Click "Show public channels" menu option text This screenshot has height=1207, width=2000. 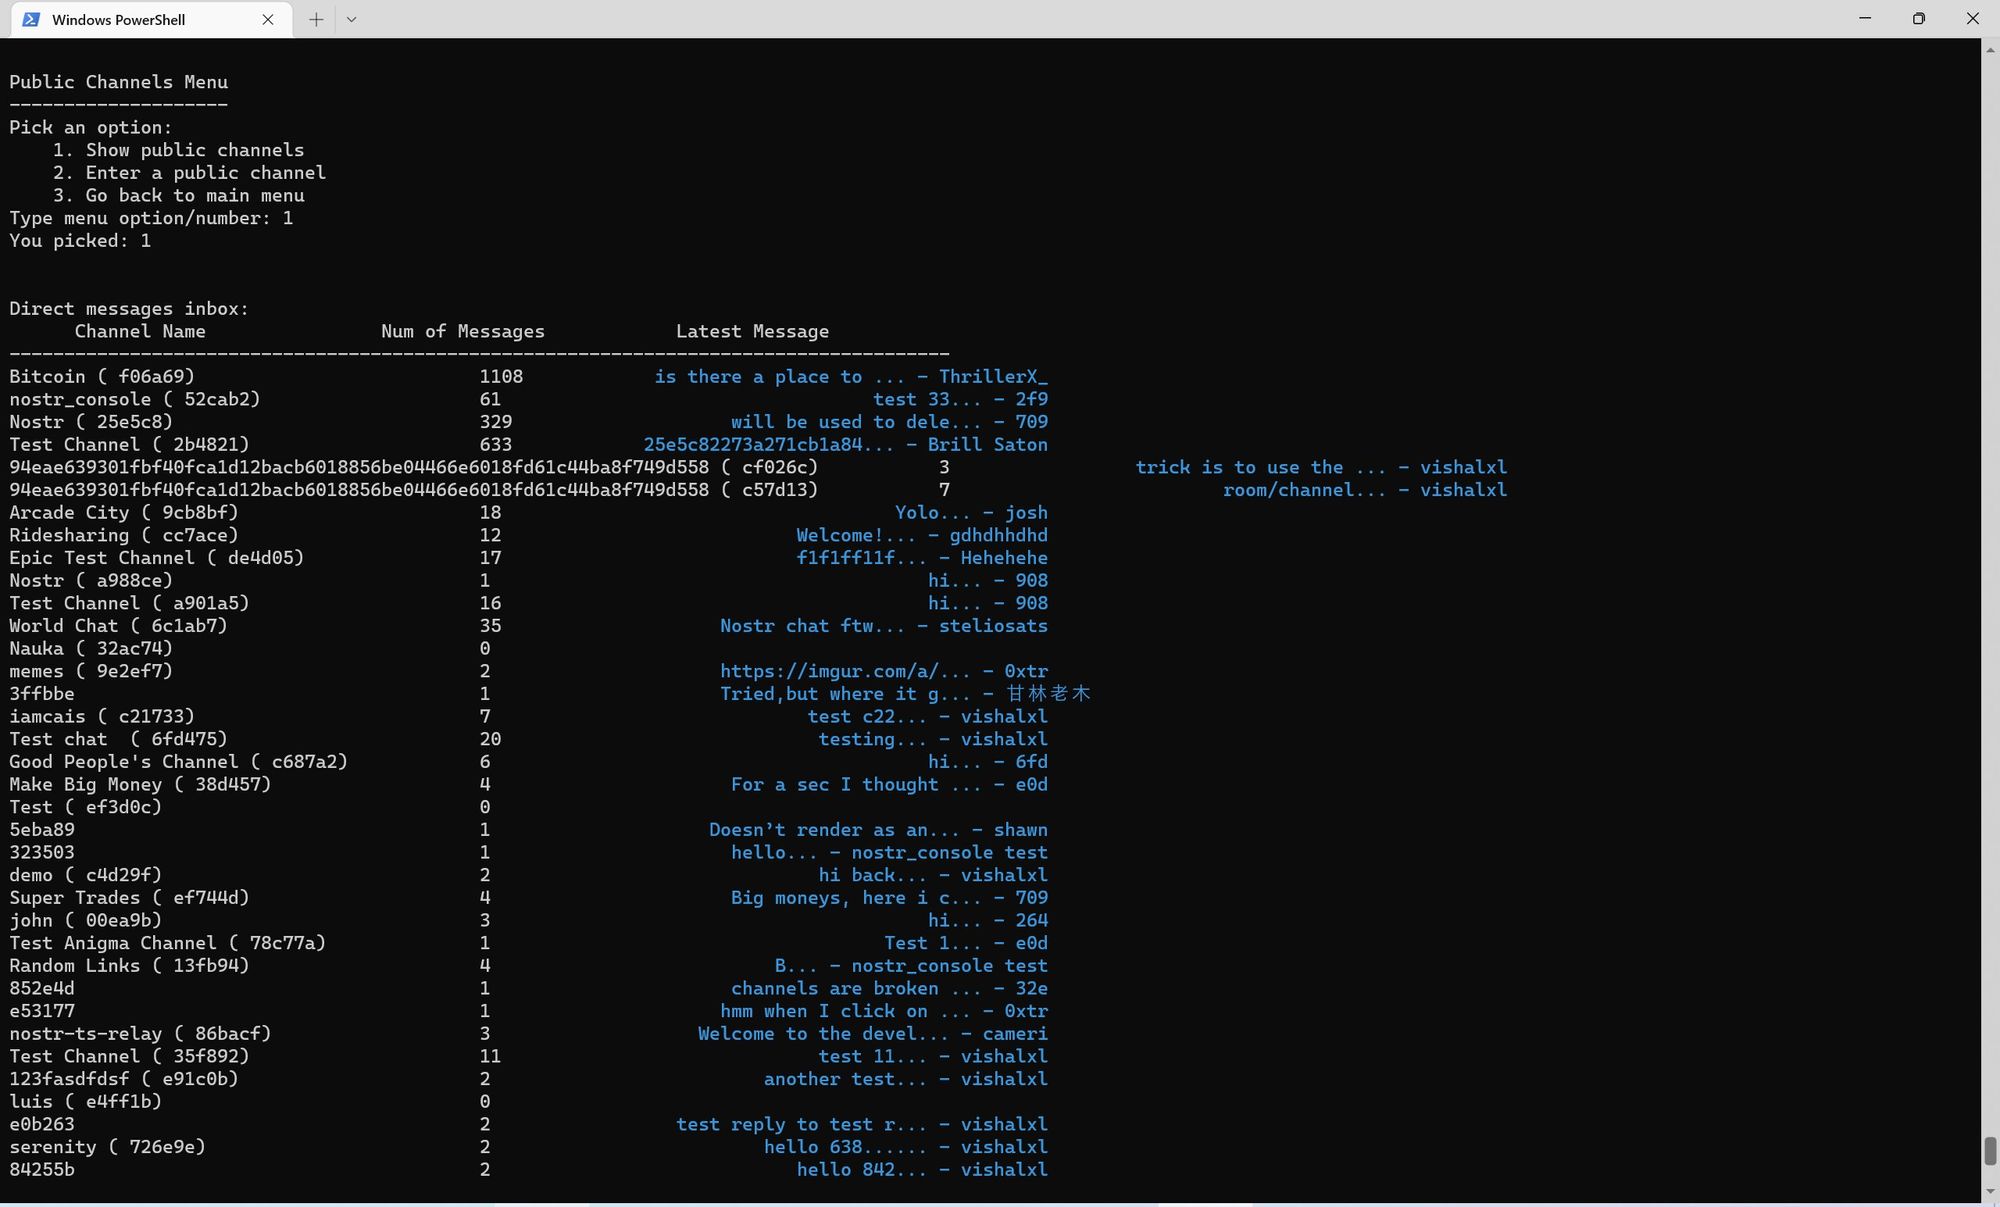pyautogui.click(x=194, y=150)
